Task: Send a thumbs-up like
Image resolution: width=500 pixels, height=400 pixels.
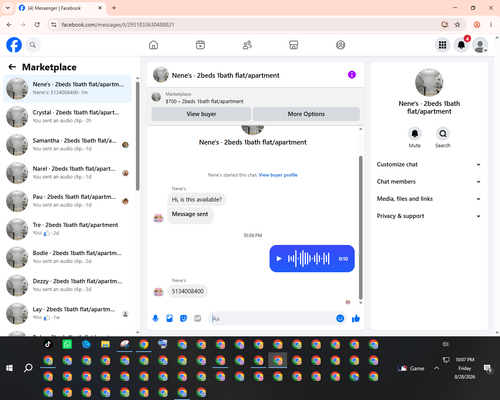Action: 356,319
